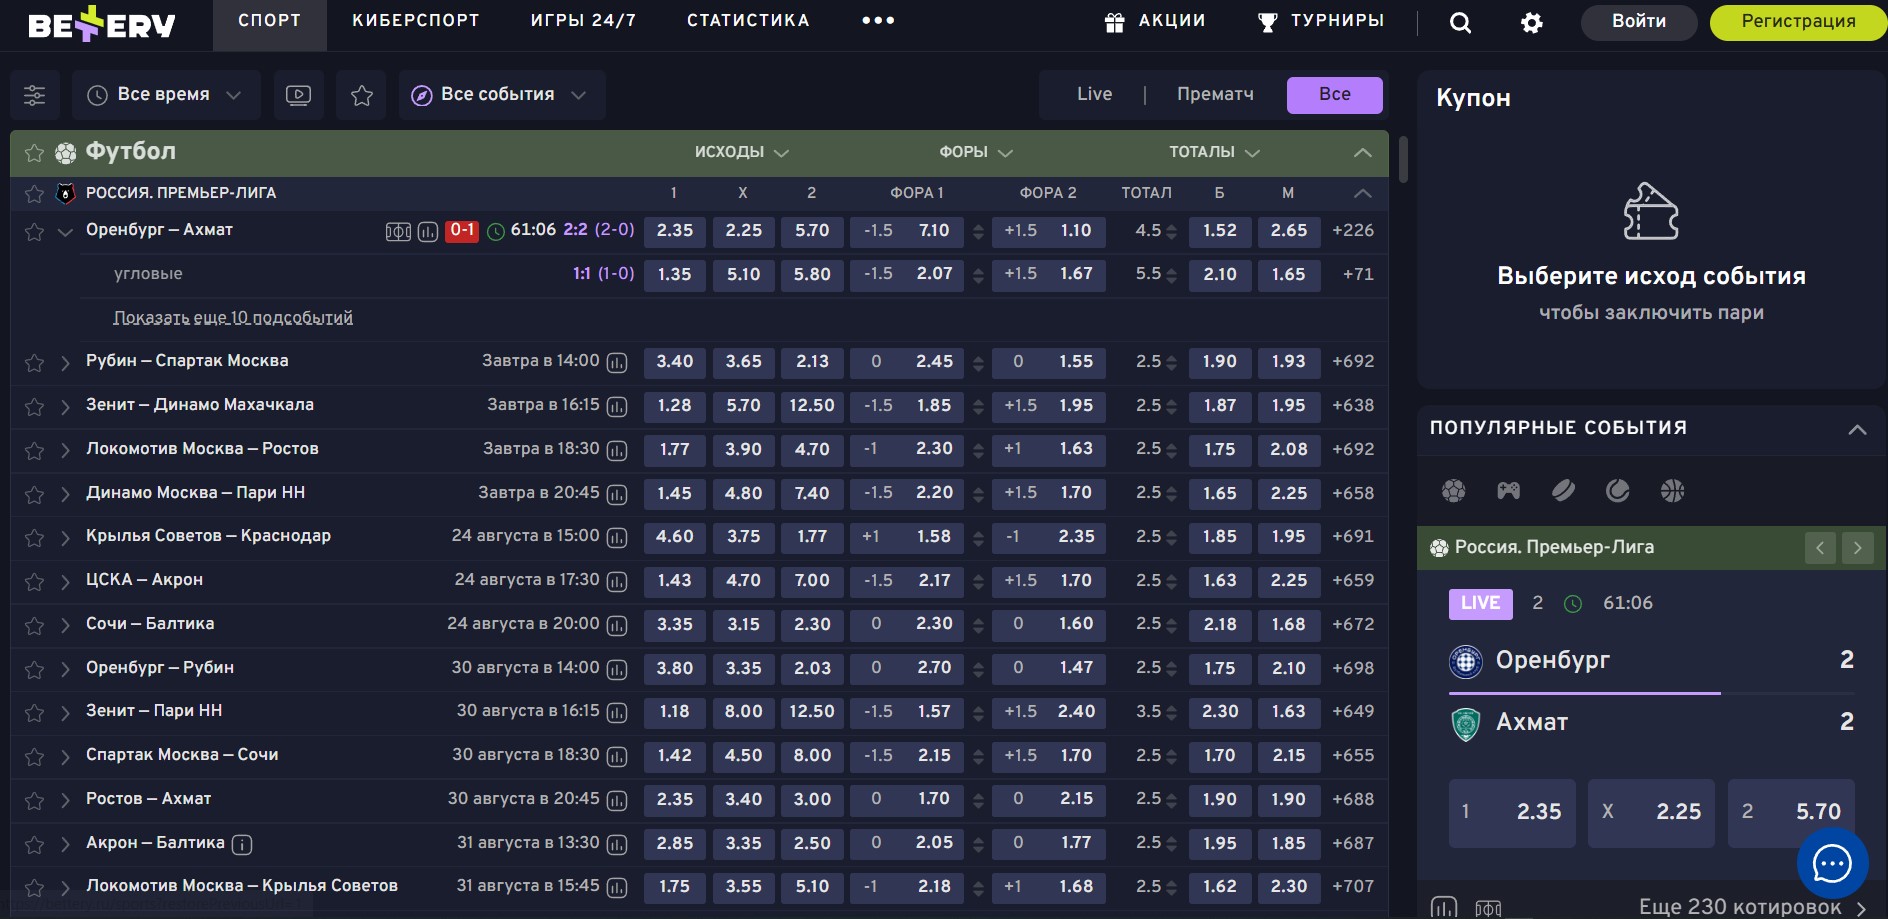Select odds 2.35 in popular event card
This screenshot has width=1888, height=919.
(1512, 813)
